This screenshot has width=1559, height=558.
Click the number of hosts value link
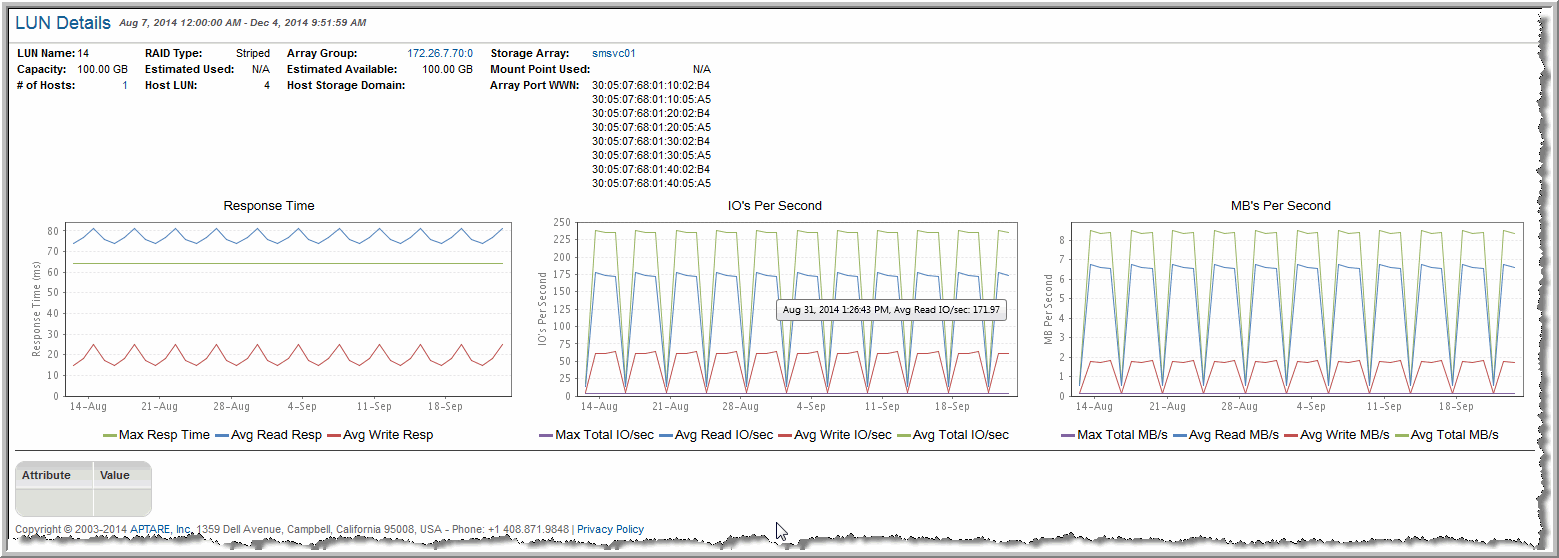[x=124, y=86]
